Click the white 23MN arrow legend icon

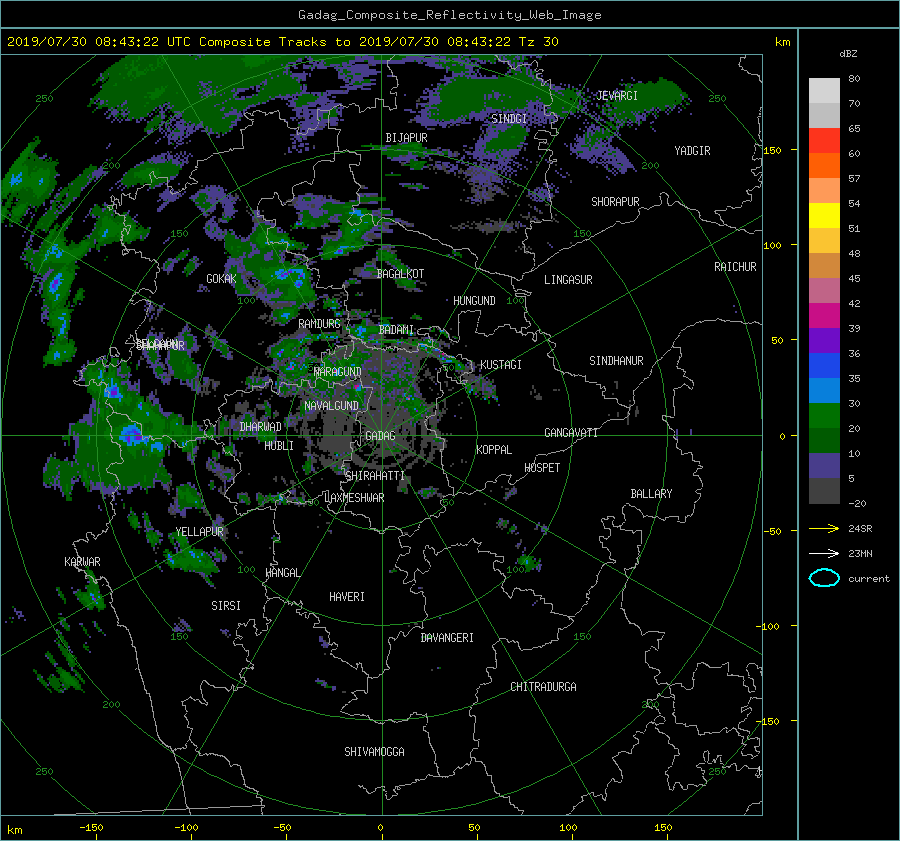[824, 553]
